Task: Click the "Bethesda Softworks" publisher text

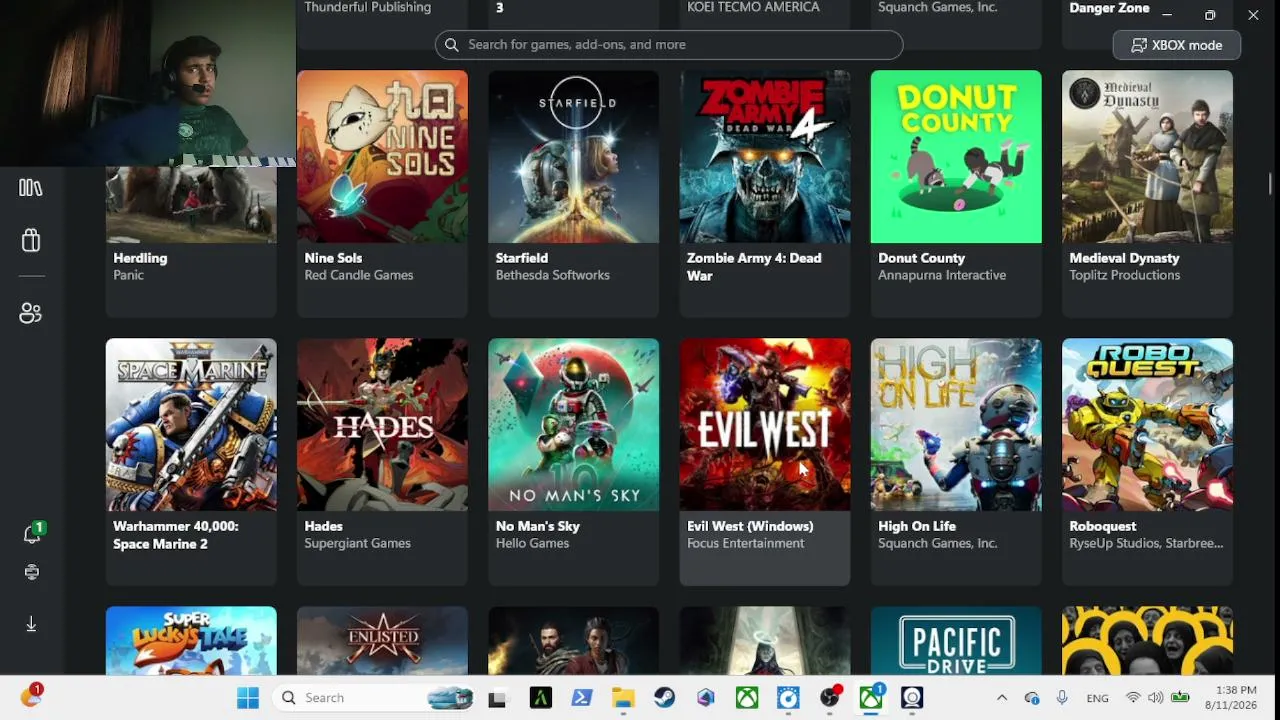Action: 552,275
